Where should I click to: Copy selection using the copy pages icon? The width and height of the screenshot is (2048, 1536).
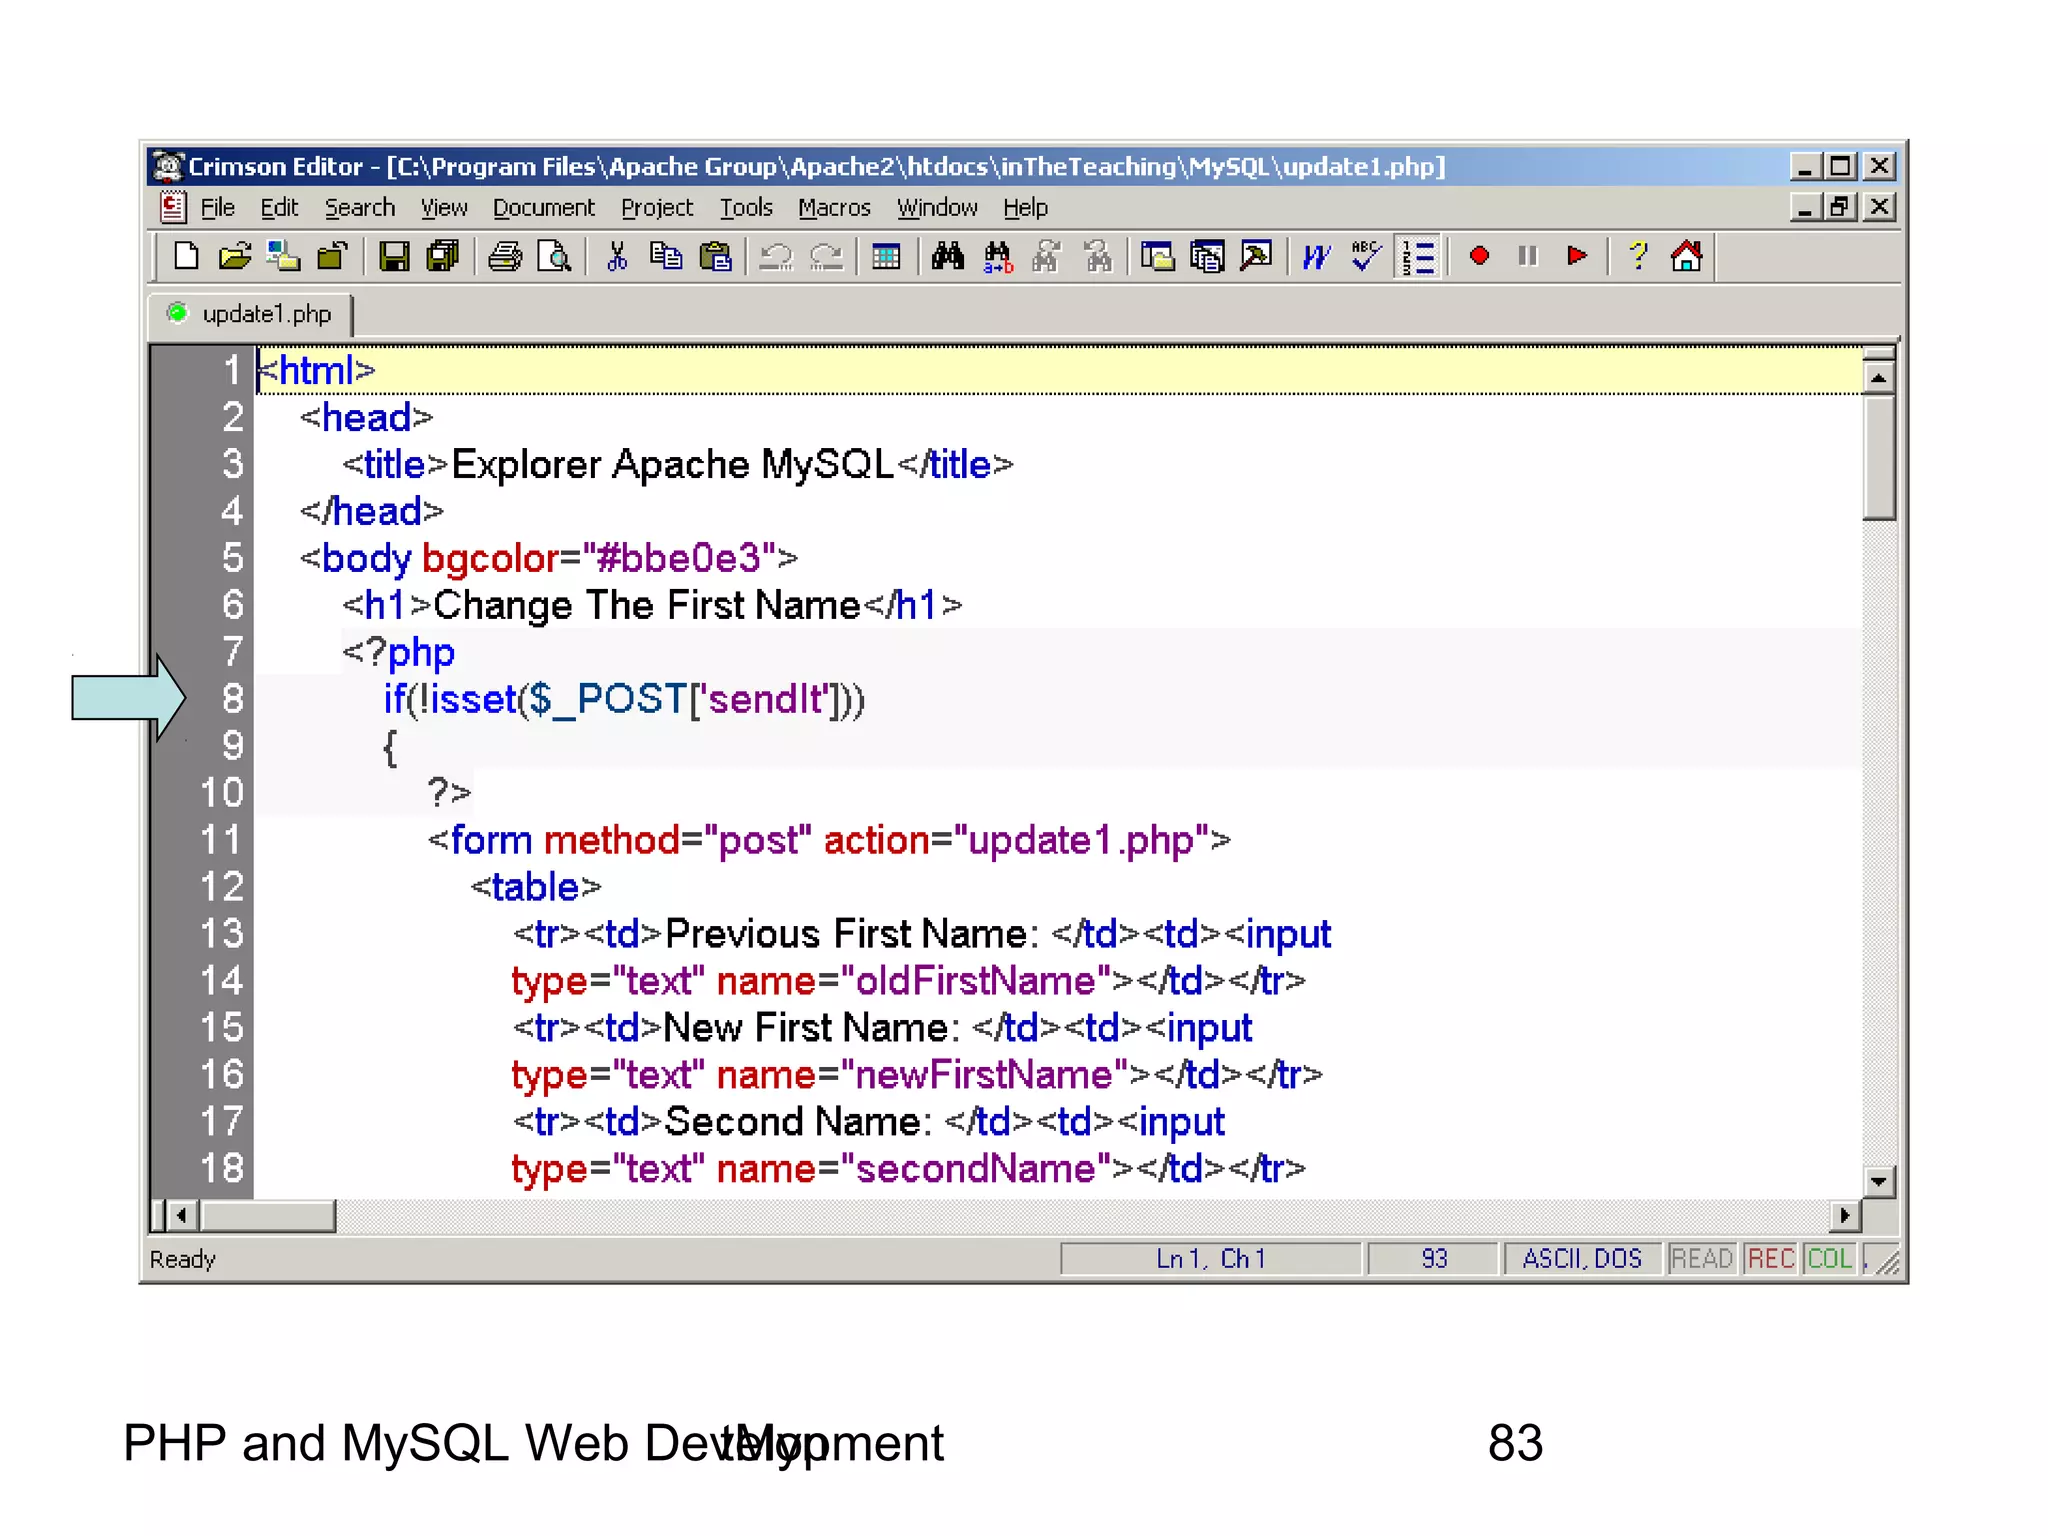tap(666, 257)
